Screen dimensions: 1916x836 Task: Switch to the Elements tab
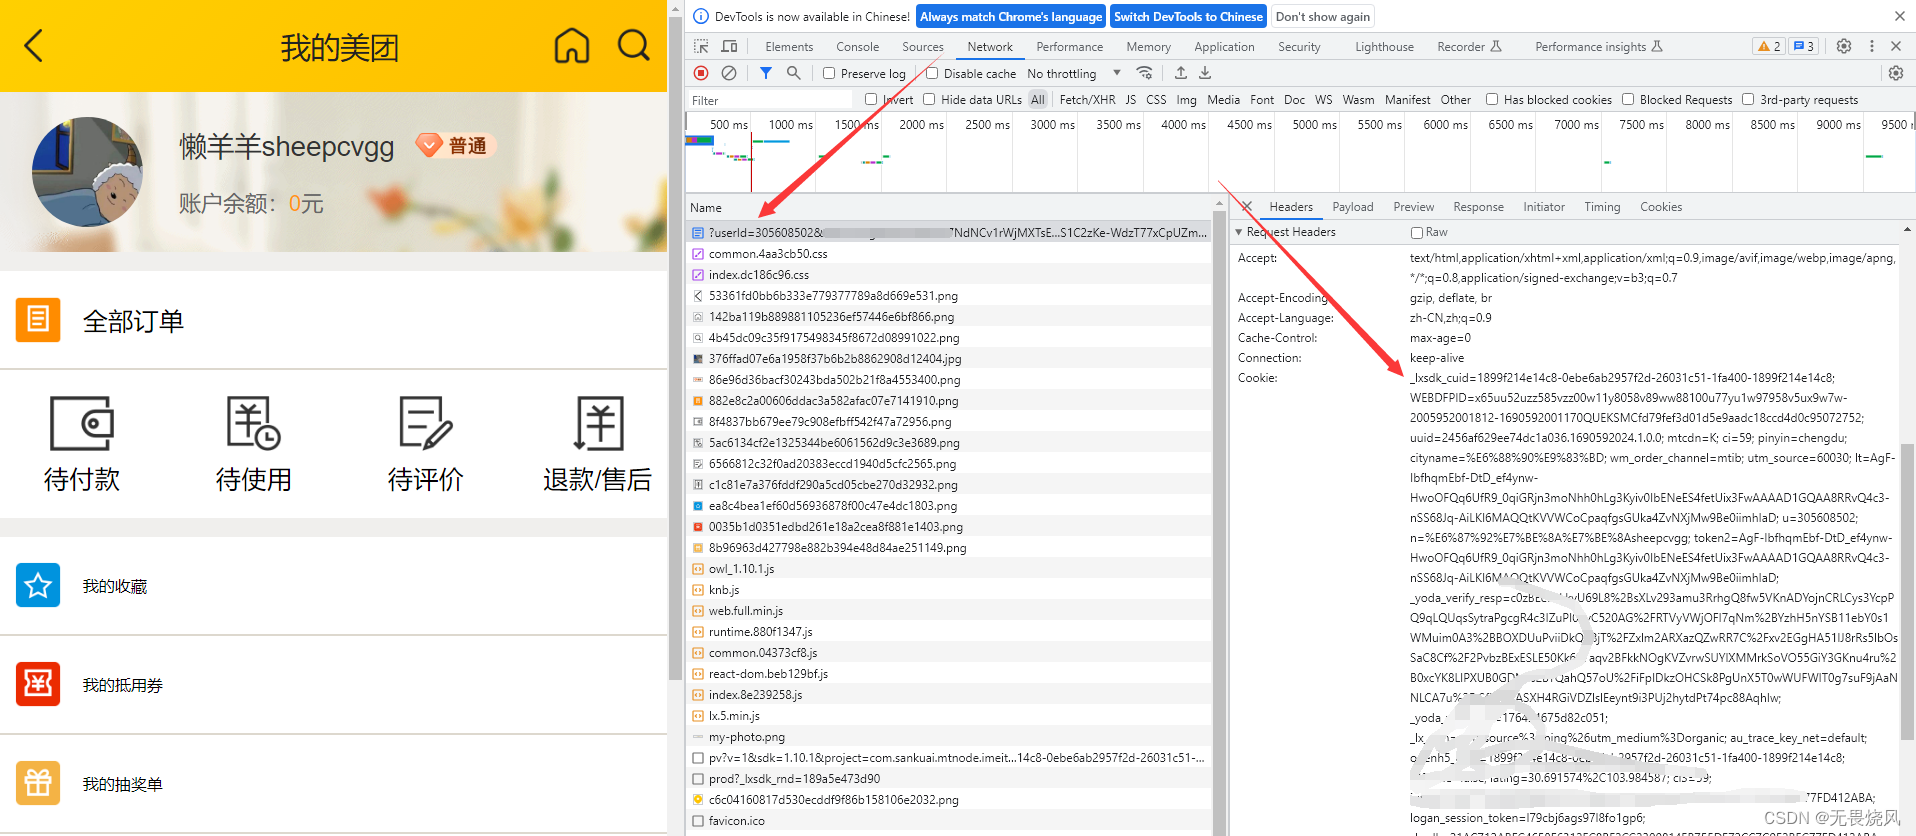click(x=789, y=46)
